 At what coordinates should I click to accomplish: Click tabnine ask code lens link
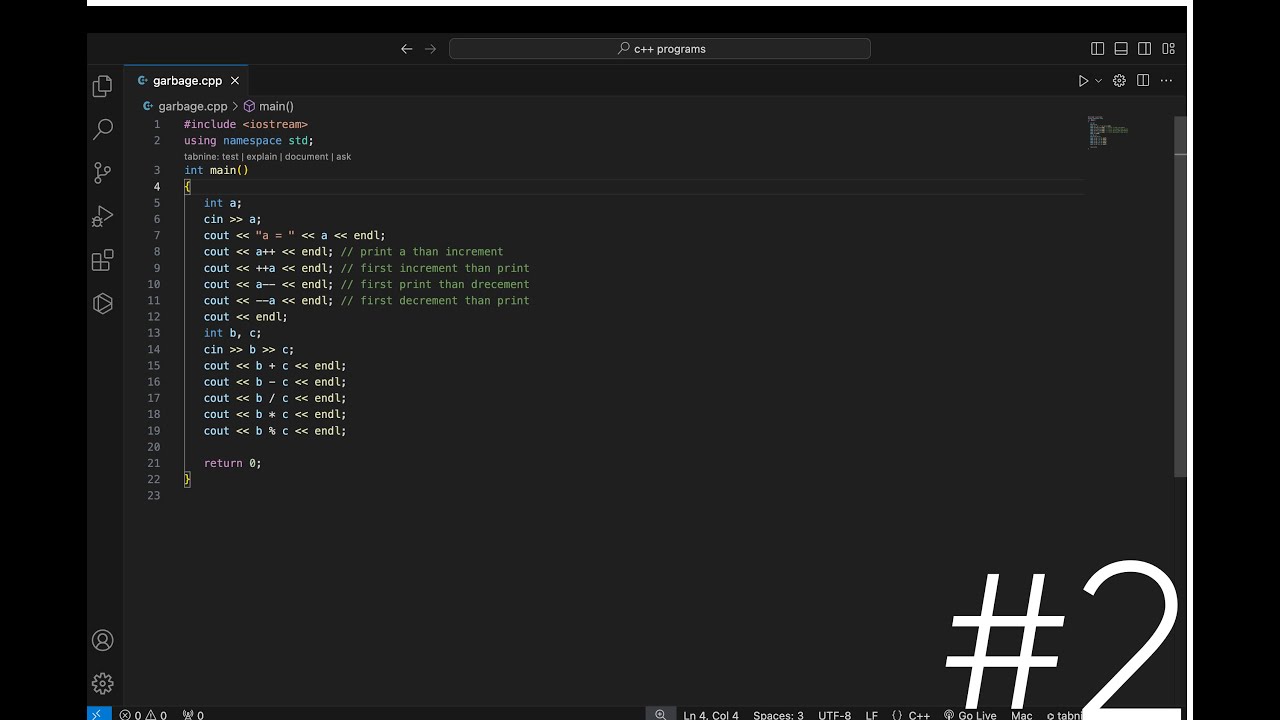pos(343,156)
